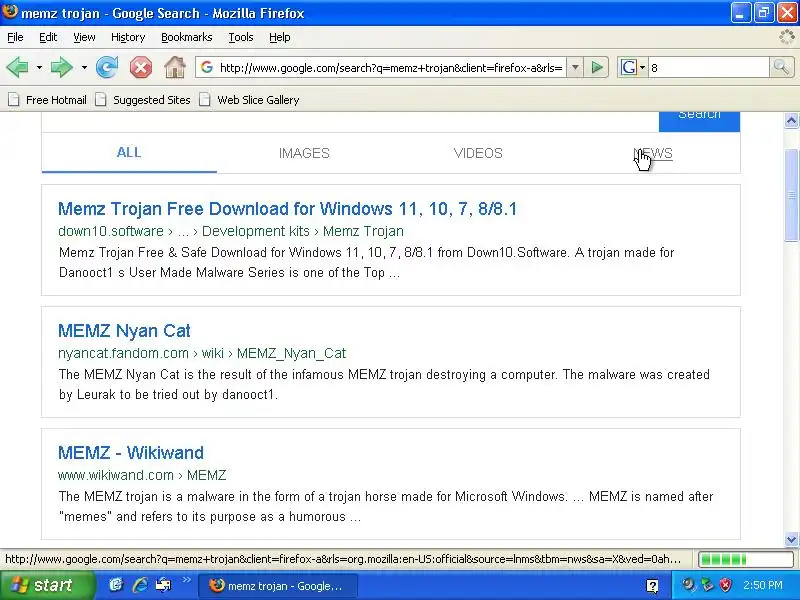Stop loading with the red X button
Viewport: 800px width, 600px height.
tap(141, 67)
